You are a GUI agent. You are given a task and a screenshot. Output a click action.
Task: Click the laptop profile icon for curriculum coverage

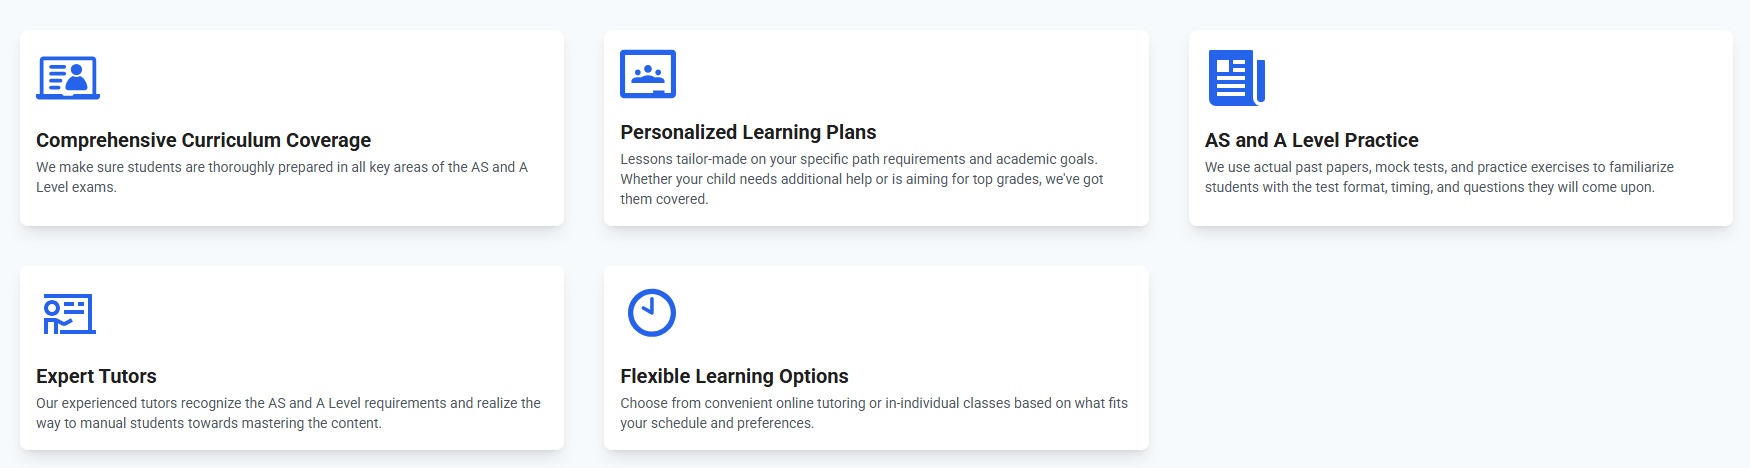pyautogui.click(x=68, y=78)
